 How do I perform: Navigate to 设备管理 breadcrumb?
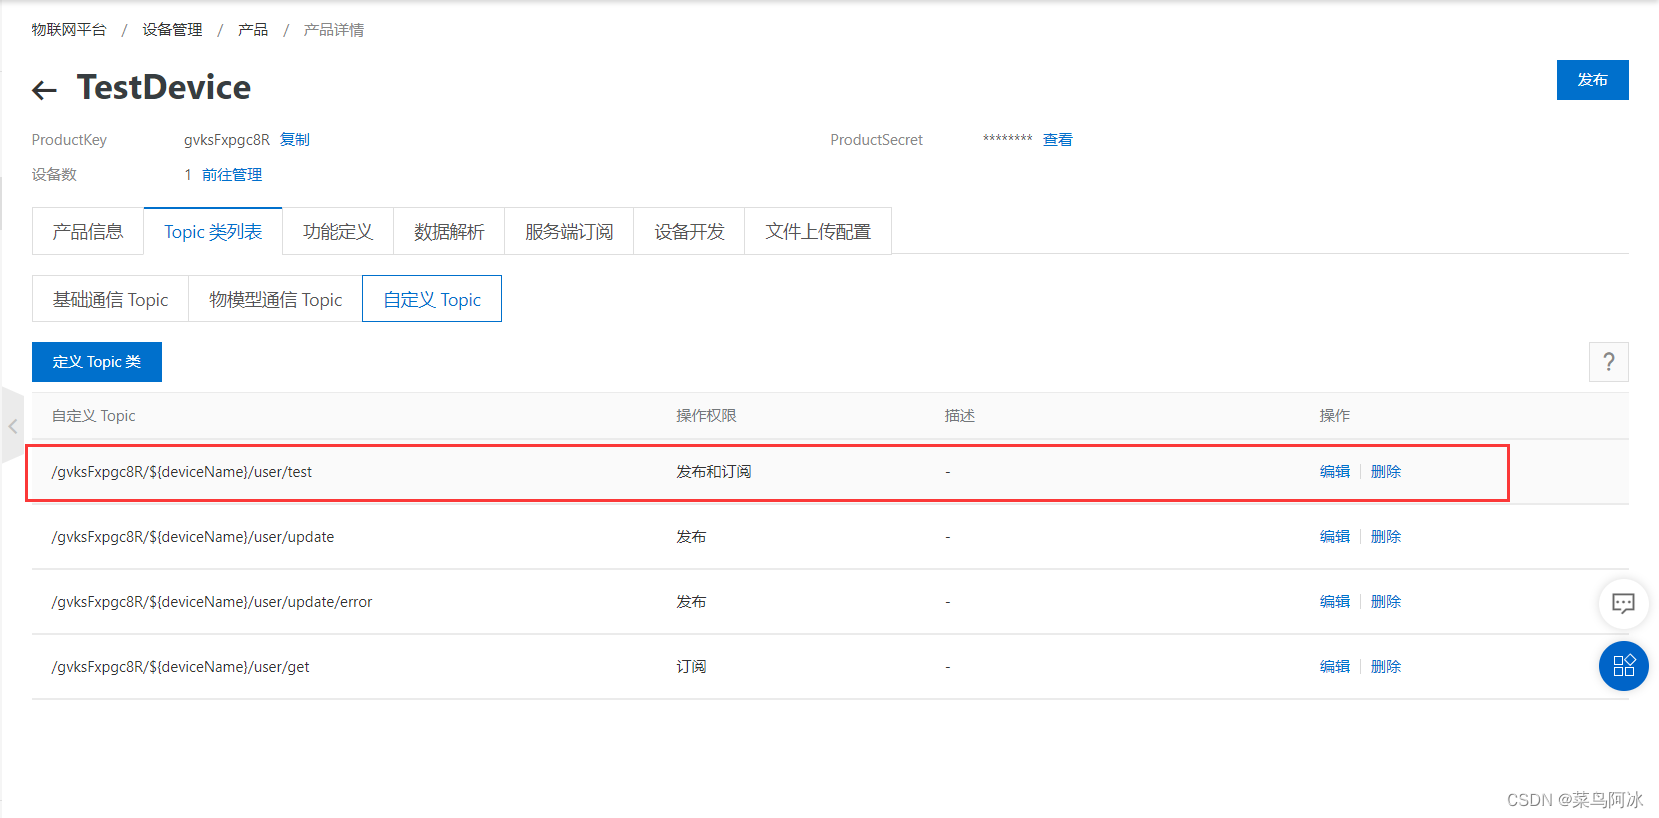172,30
